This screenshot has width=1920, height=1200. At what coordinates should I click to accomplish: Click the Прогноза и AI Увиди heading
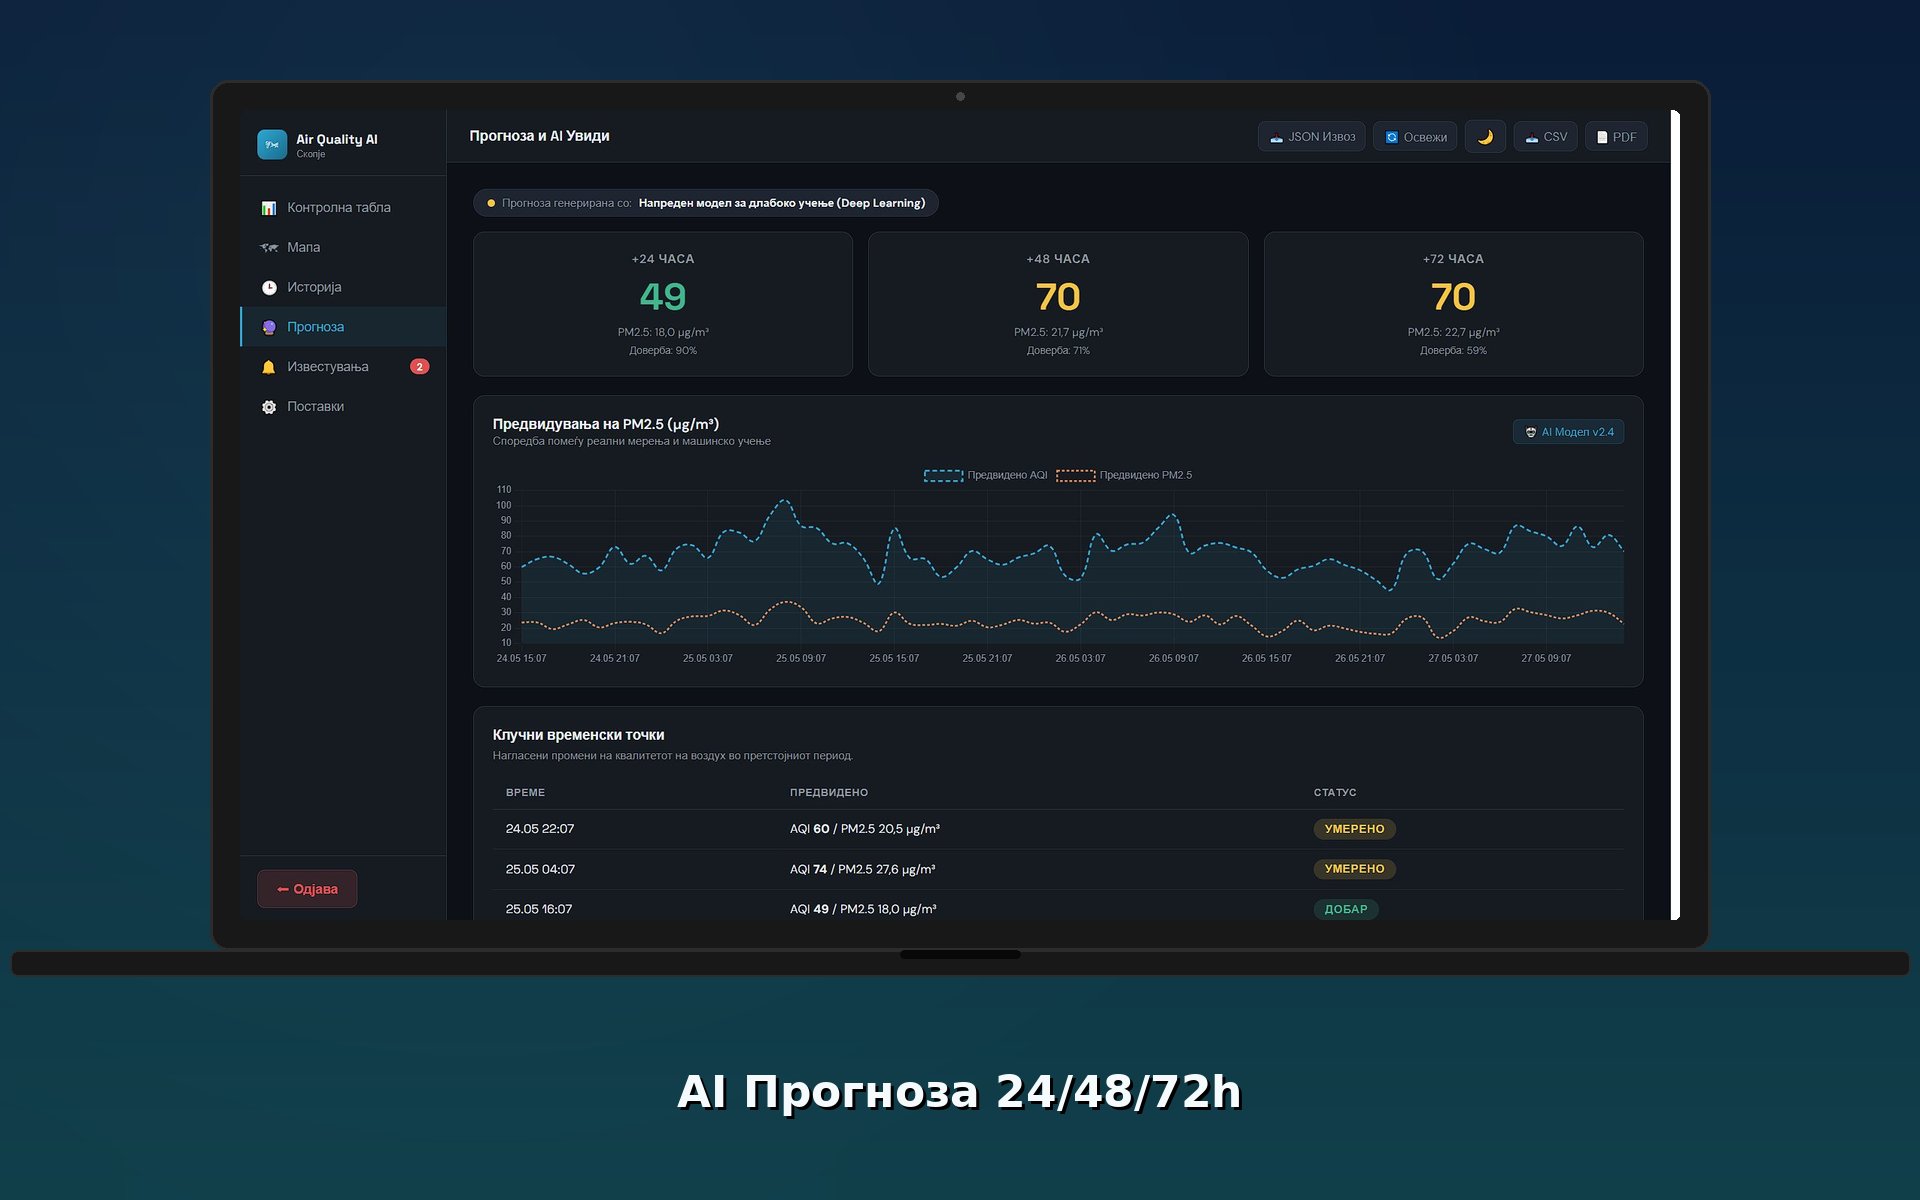click(x=539, y=136)
